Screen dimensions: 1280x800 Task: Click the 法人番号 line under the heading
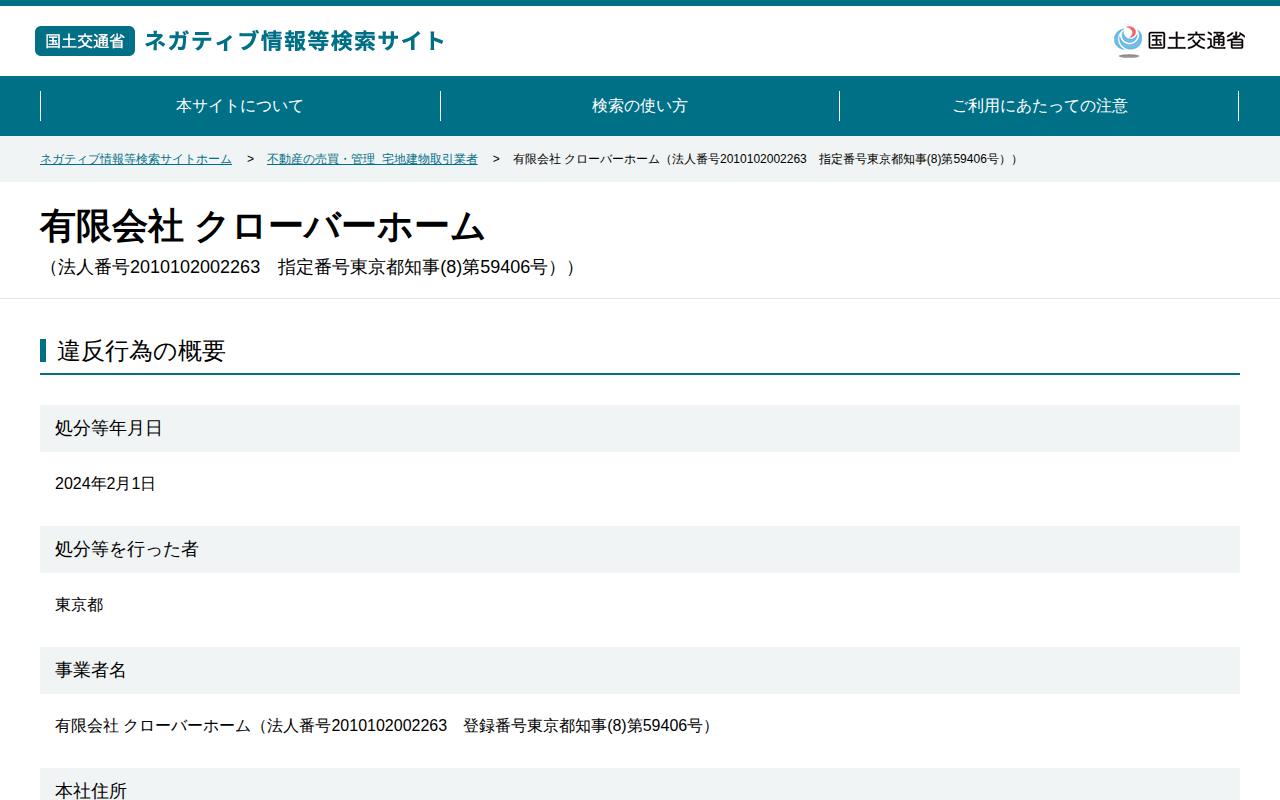(x=308, y=267)
